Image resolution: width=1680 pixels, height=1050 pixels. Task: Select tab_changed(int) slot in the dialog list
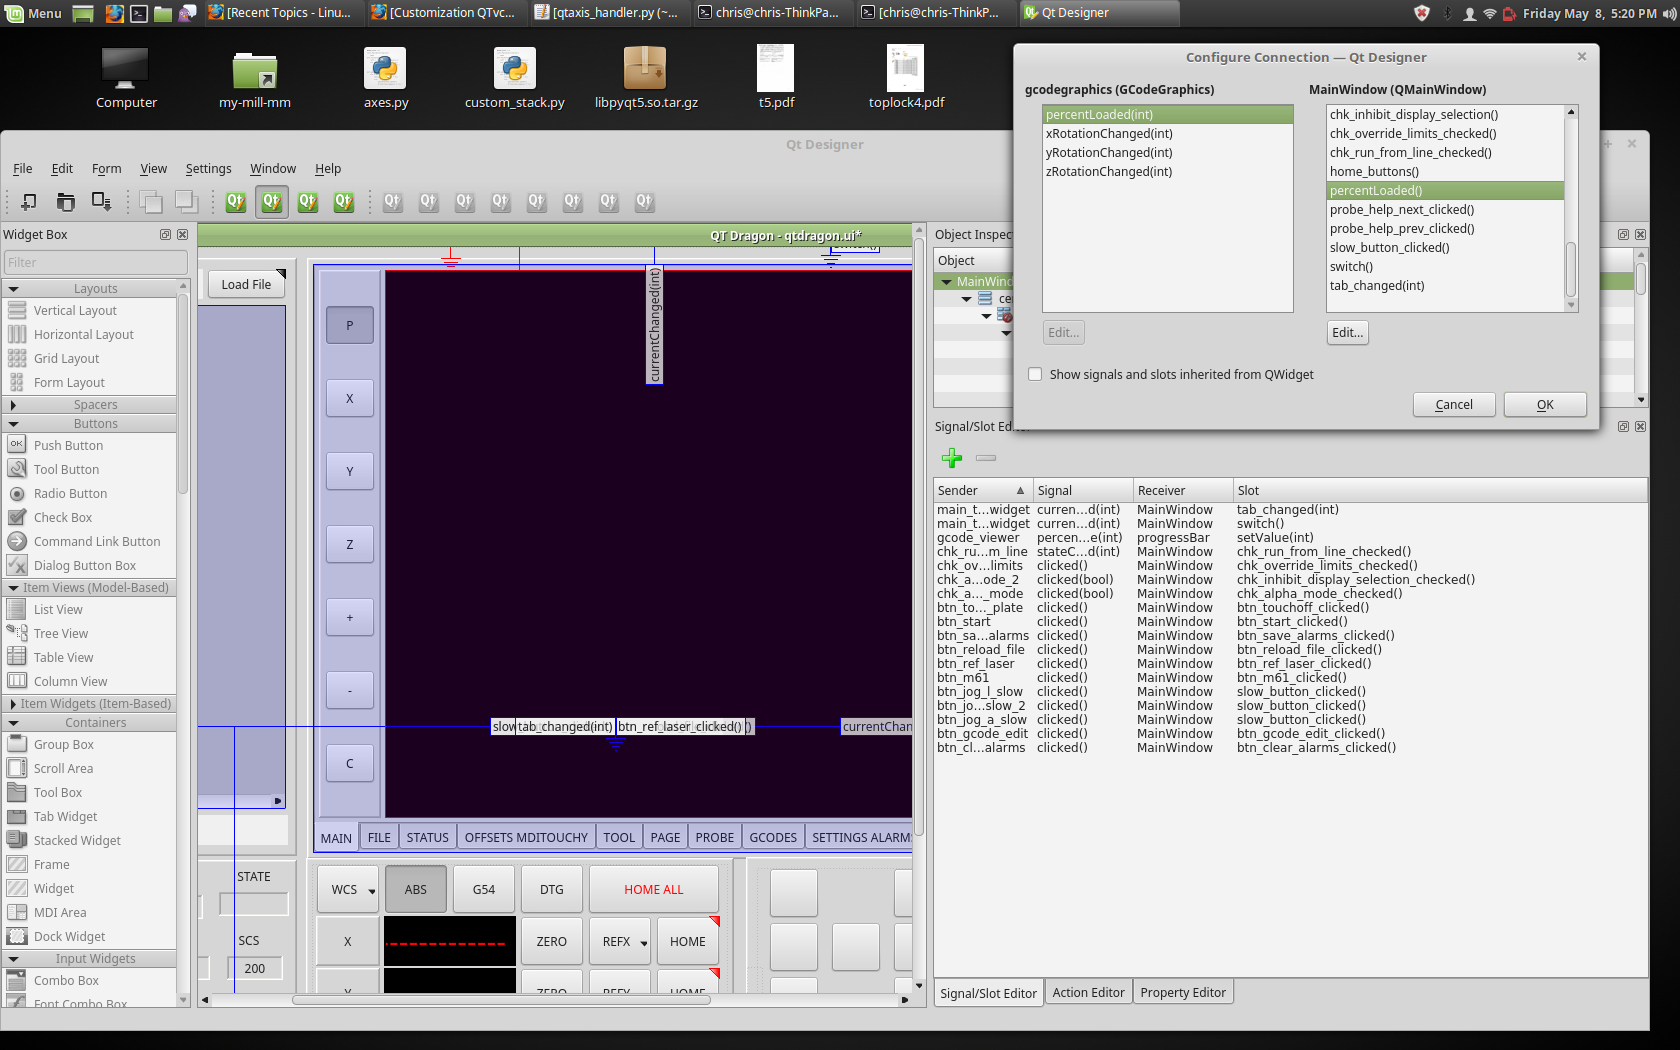click(1445, 286)
